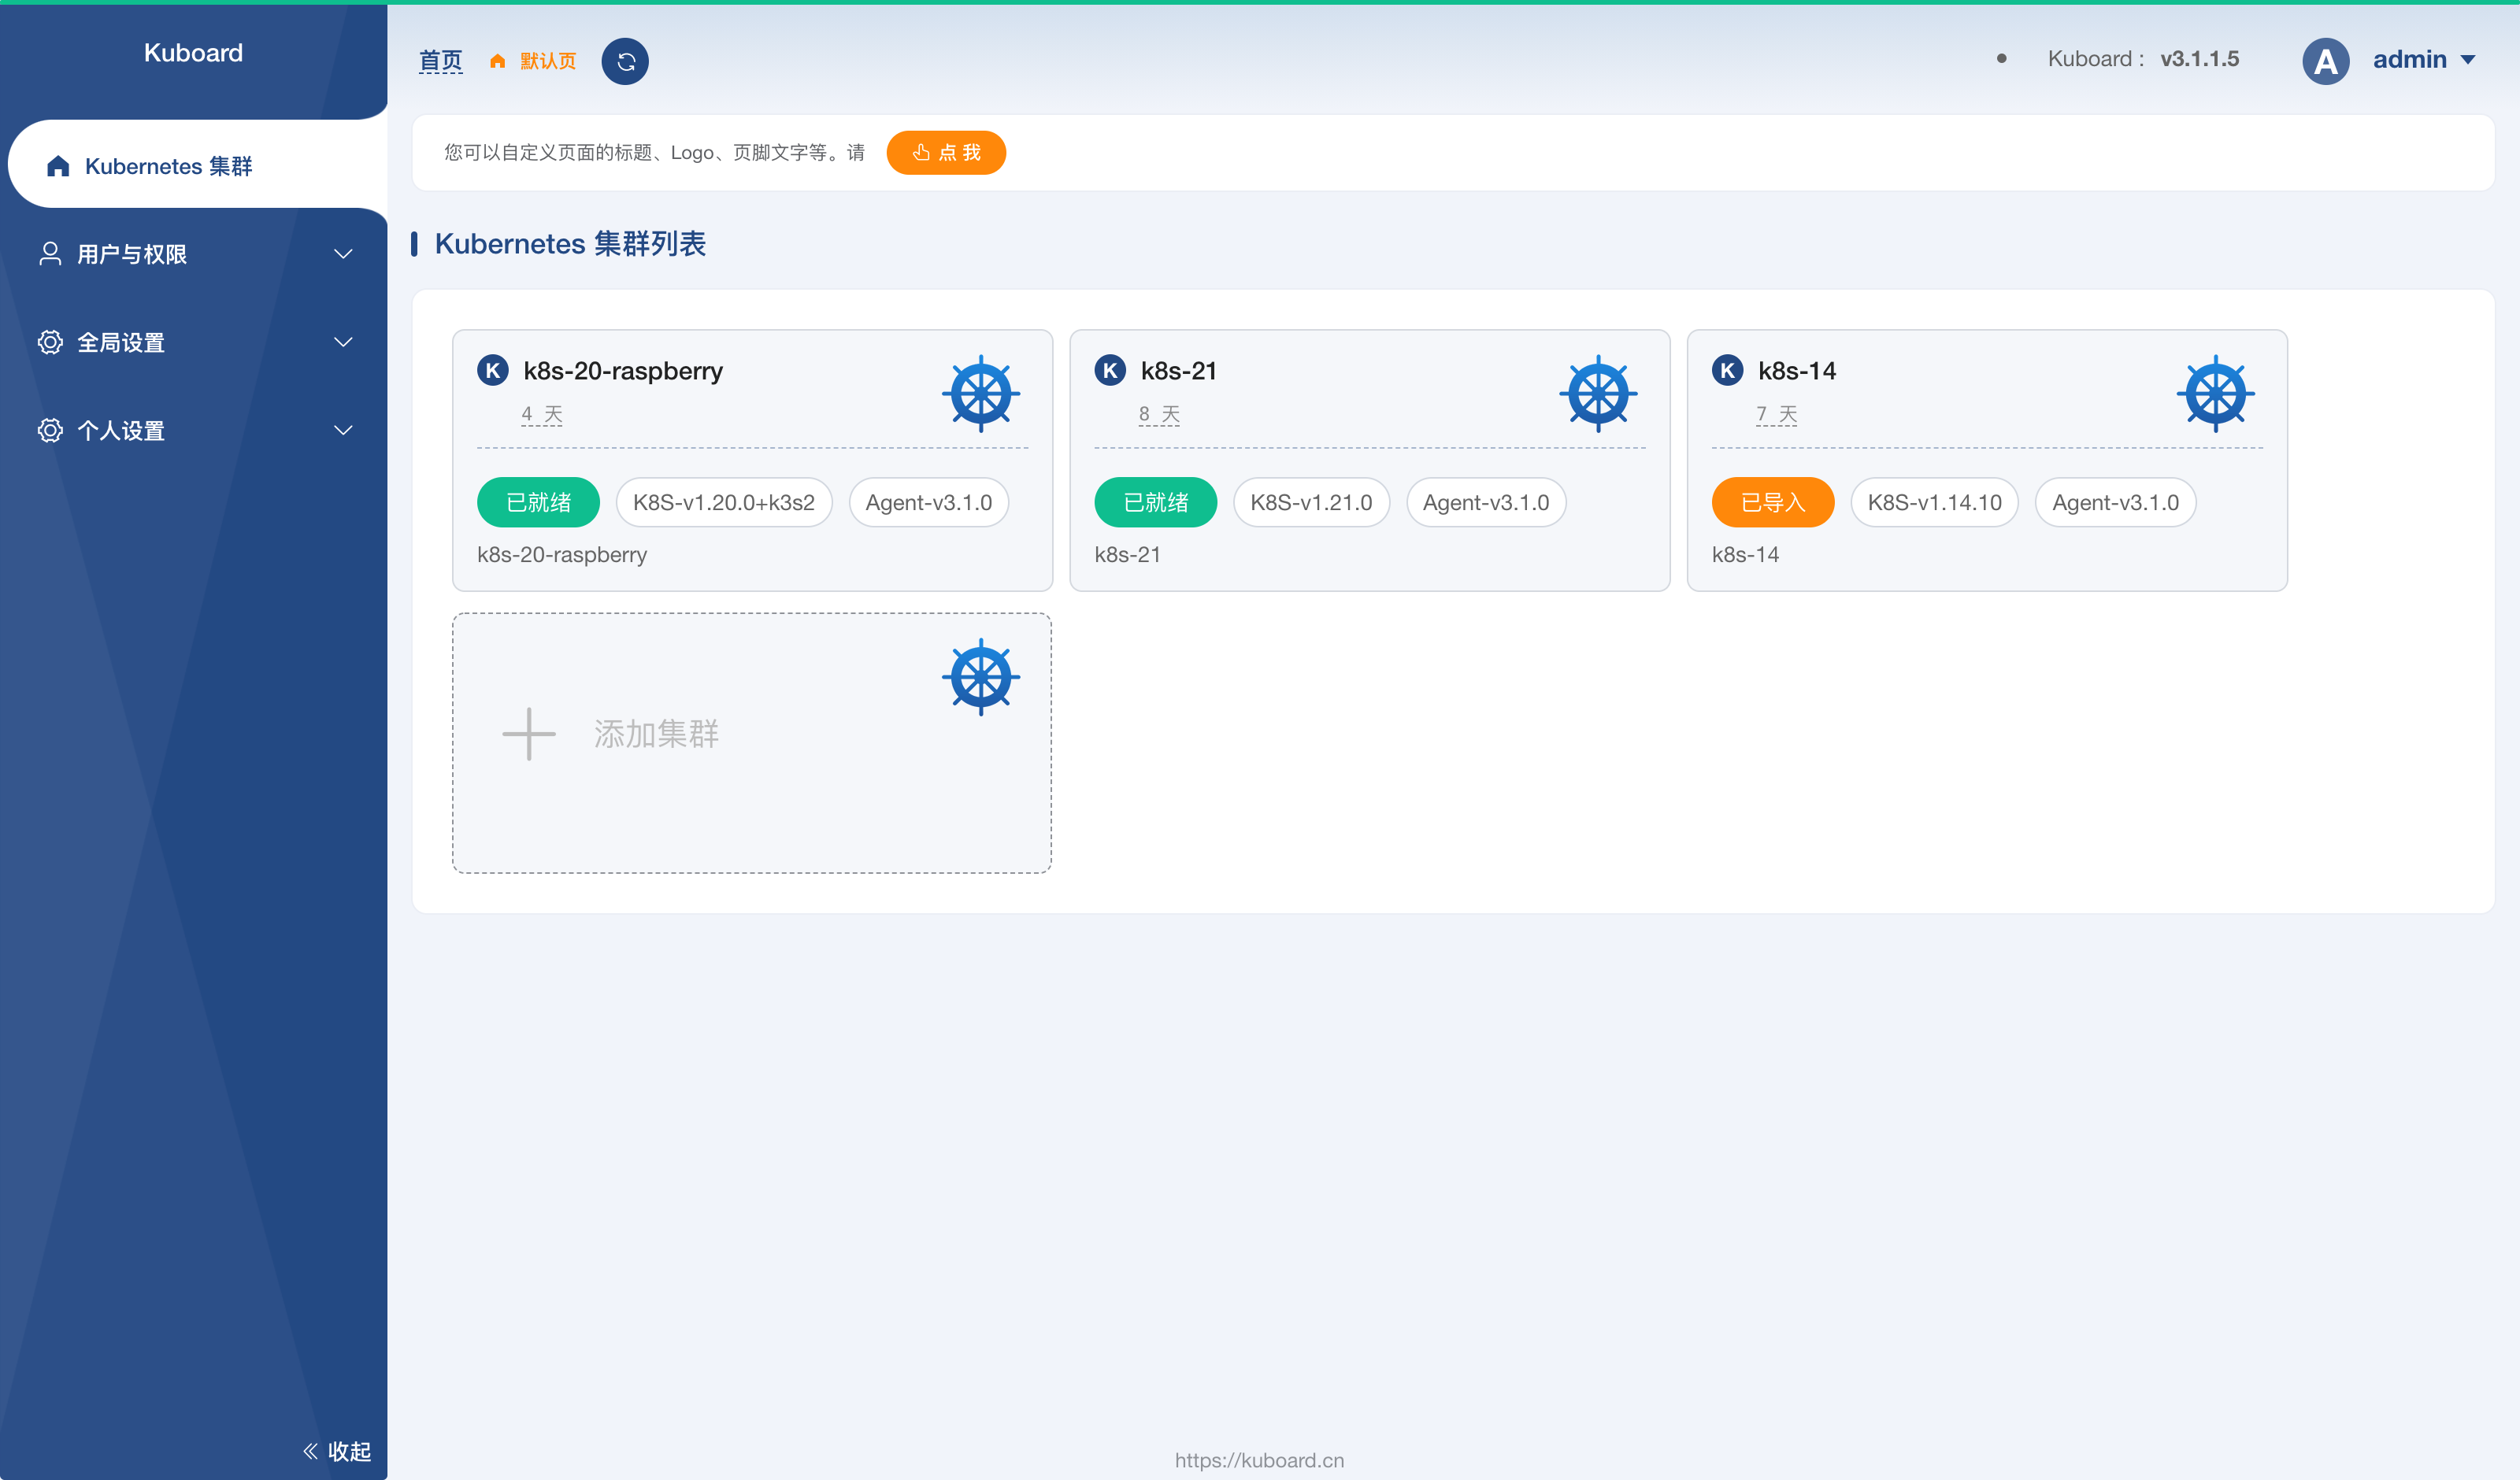Click 已就绪 status on k8s-20-raspberry

[x=538, y=502]
